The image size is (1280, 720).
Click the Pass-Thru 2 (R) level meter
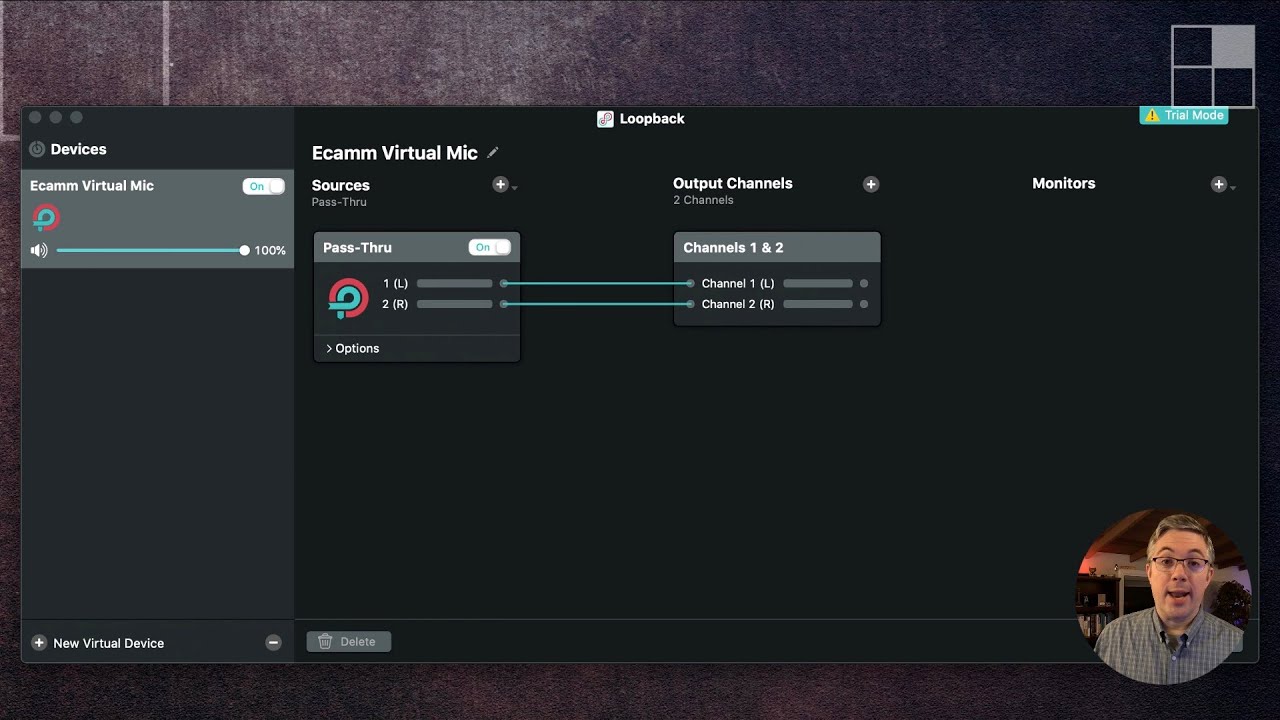tap(455, 304)
